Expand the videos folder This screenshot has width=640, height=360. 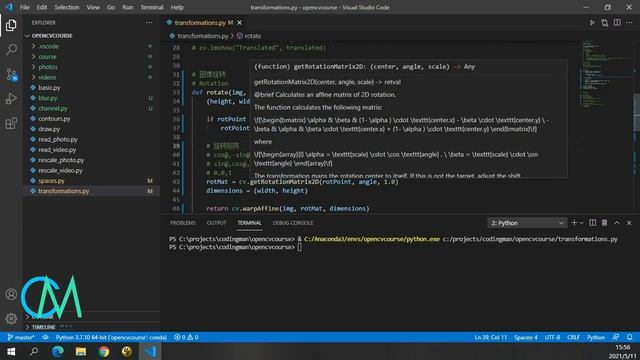(x=91, y=77)
